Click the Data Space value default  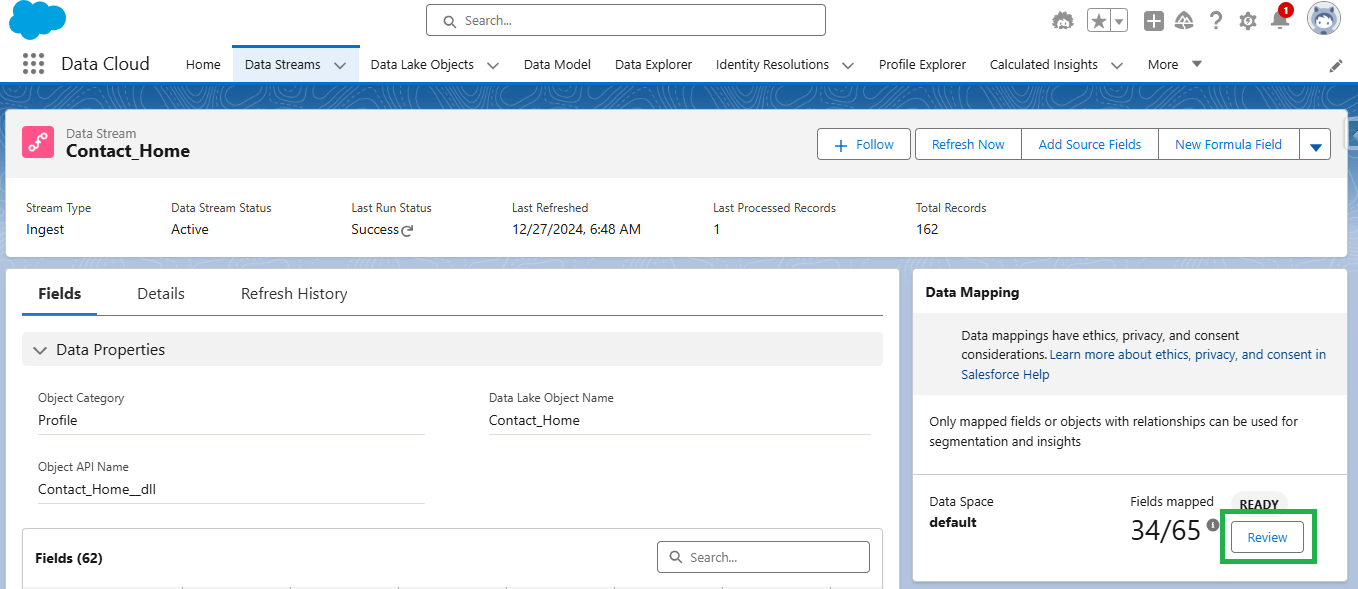point(953,522)
